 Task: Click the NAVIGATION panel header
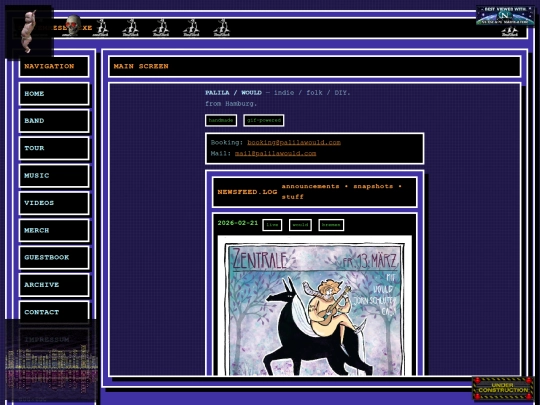pos(54,66)
